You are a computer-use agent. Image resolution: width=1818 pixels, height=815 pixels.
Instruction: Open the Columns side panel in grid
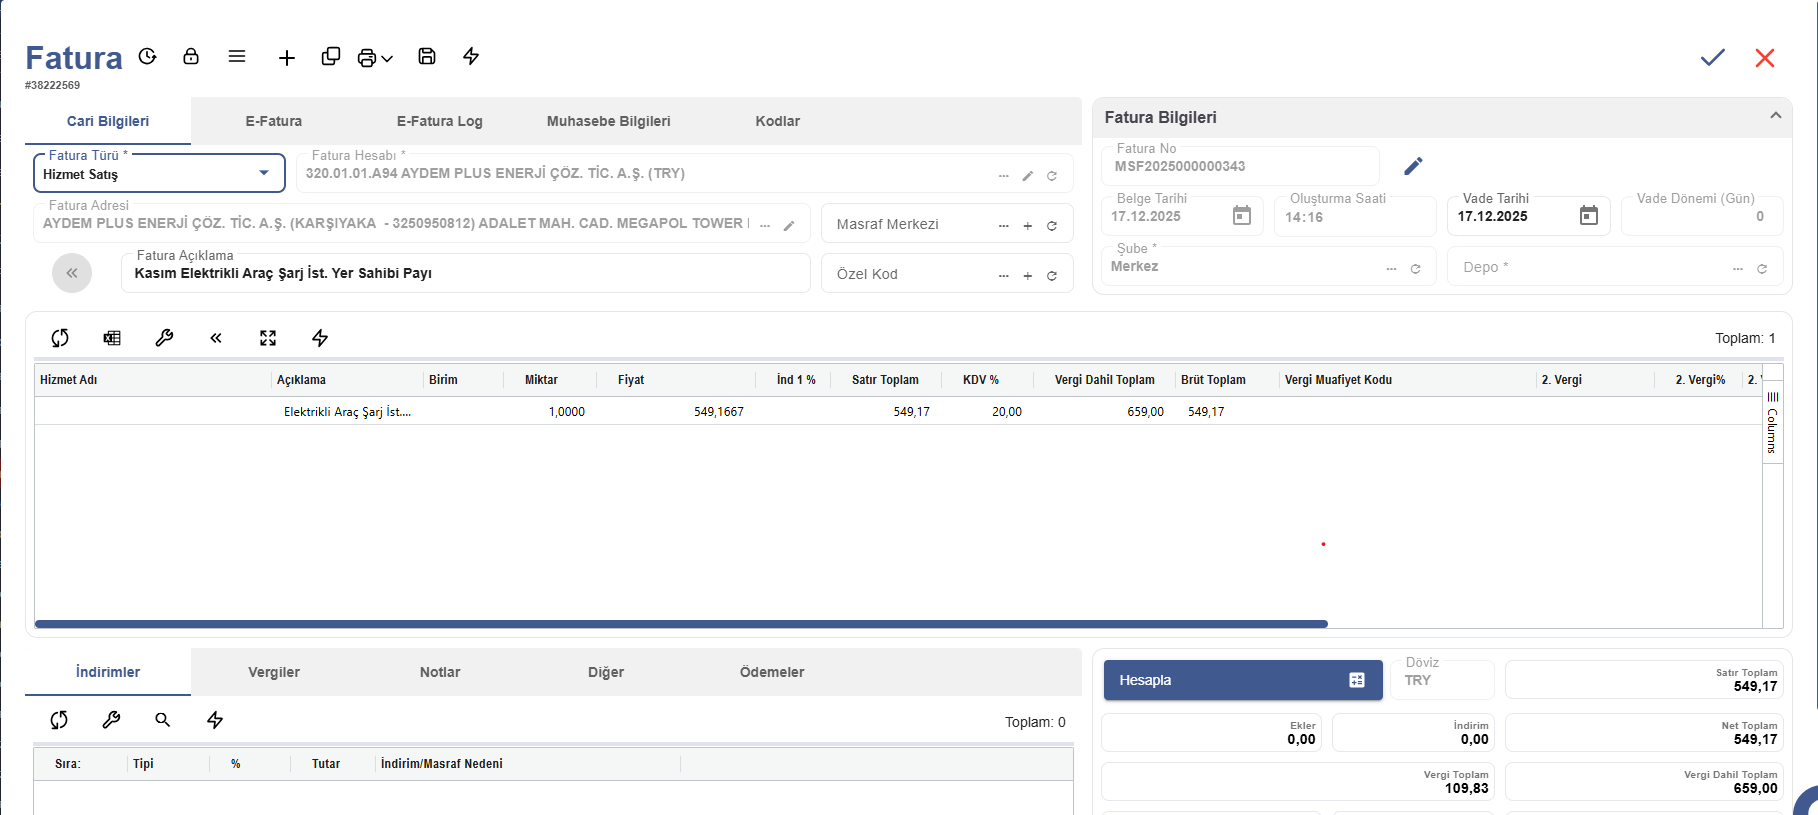[1772, 424]
